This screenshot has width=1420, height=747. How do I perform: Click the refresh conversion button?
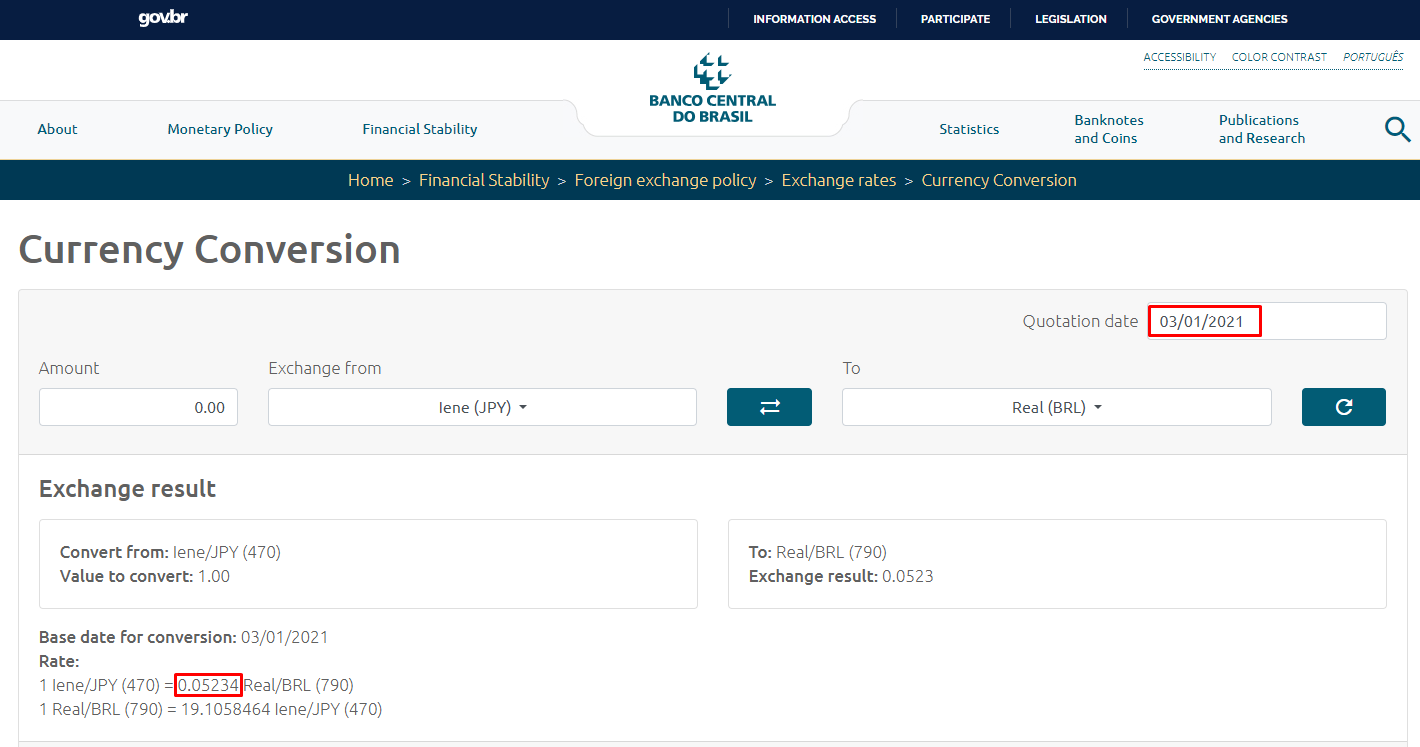pyautogui.click(x=1343, y=407)
